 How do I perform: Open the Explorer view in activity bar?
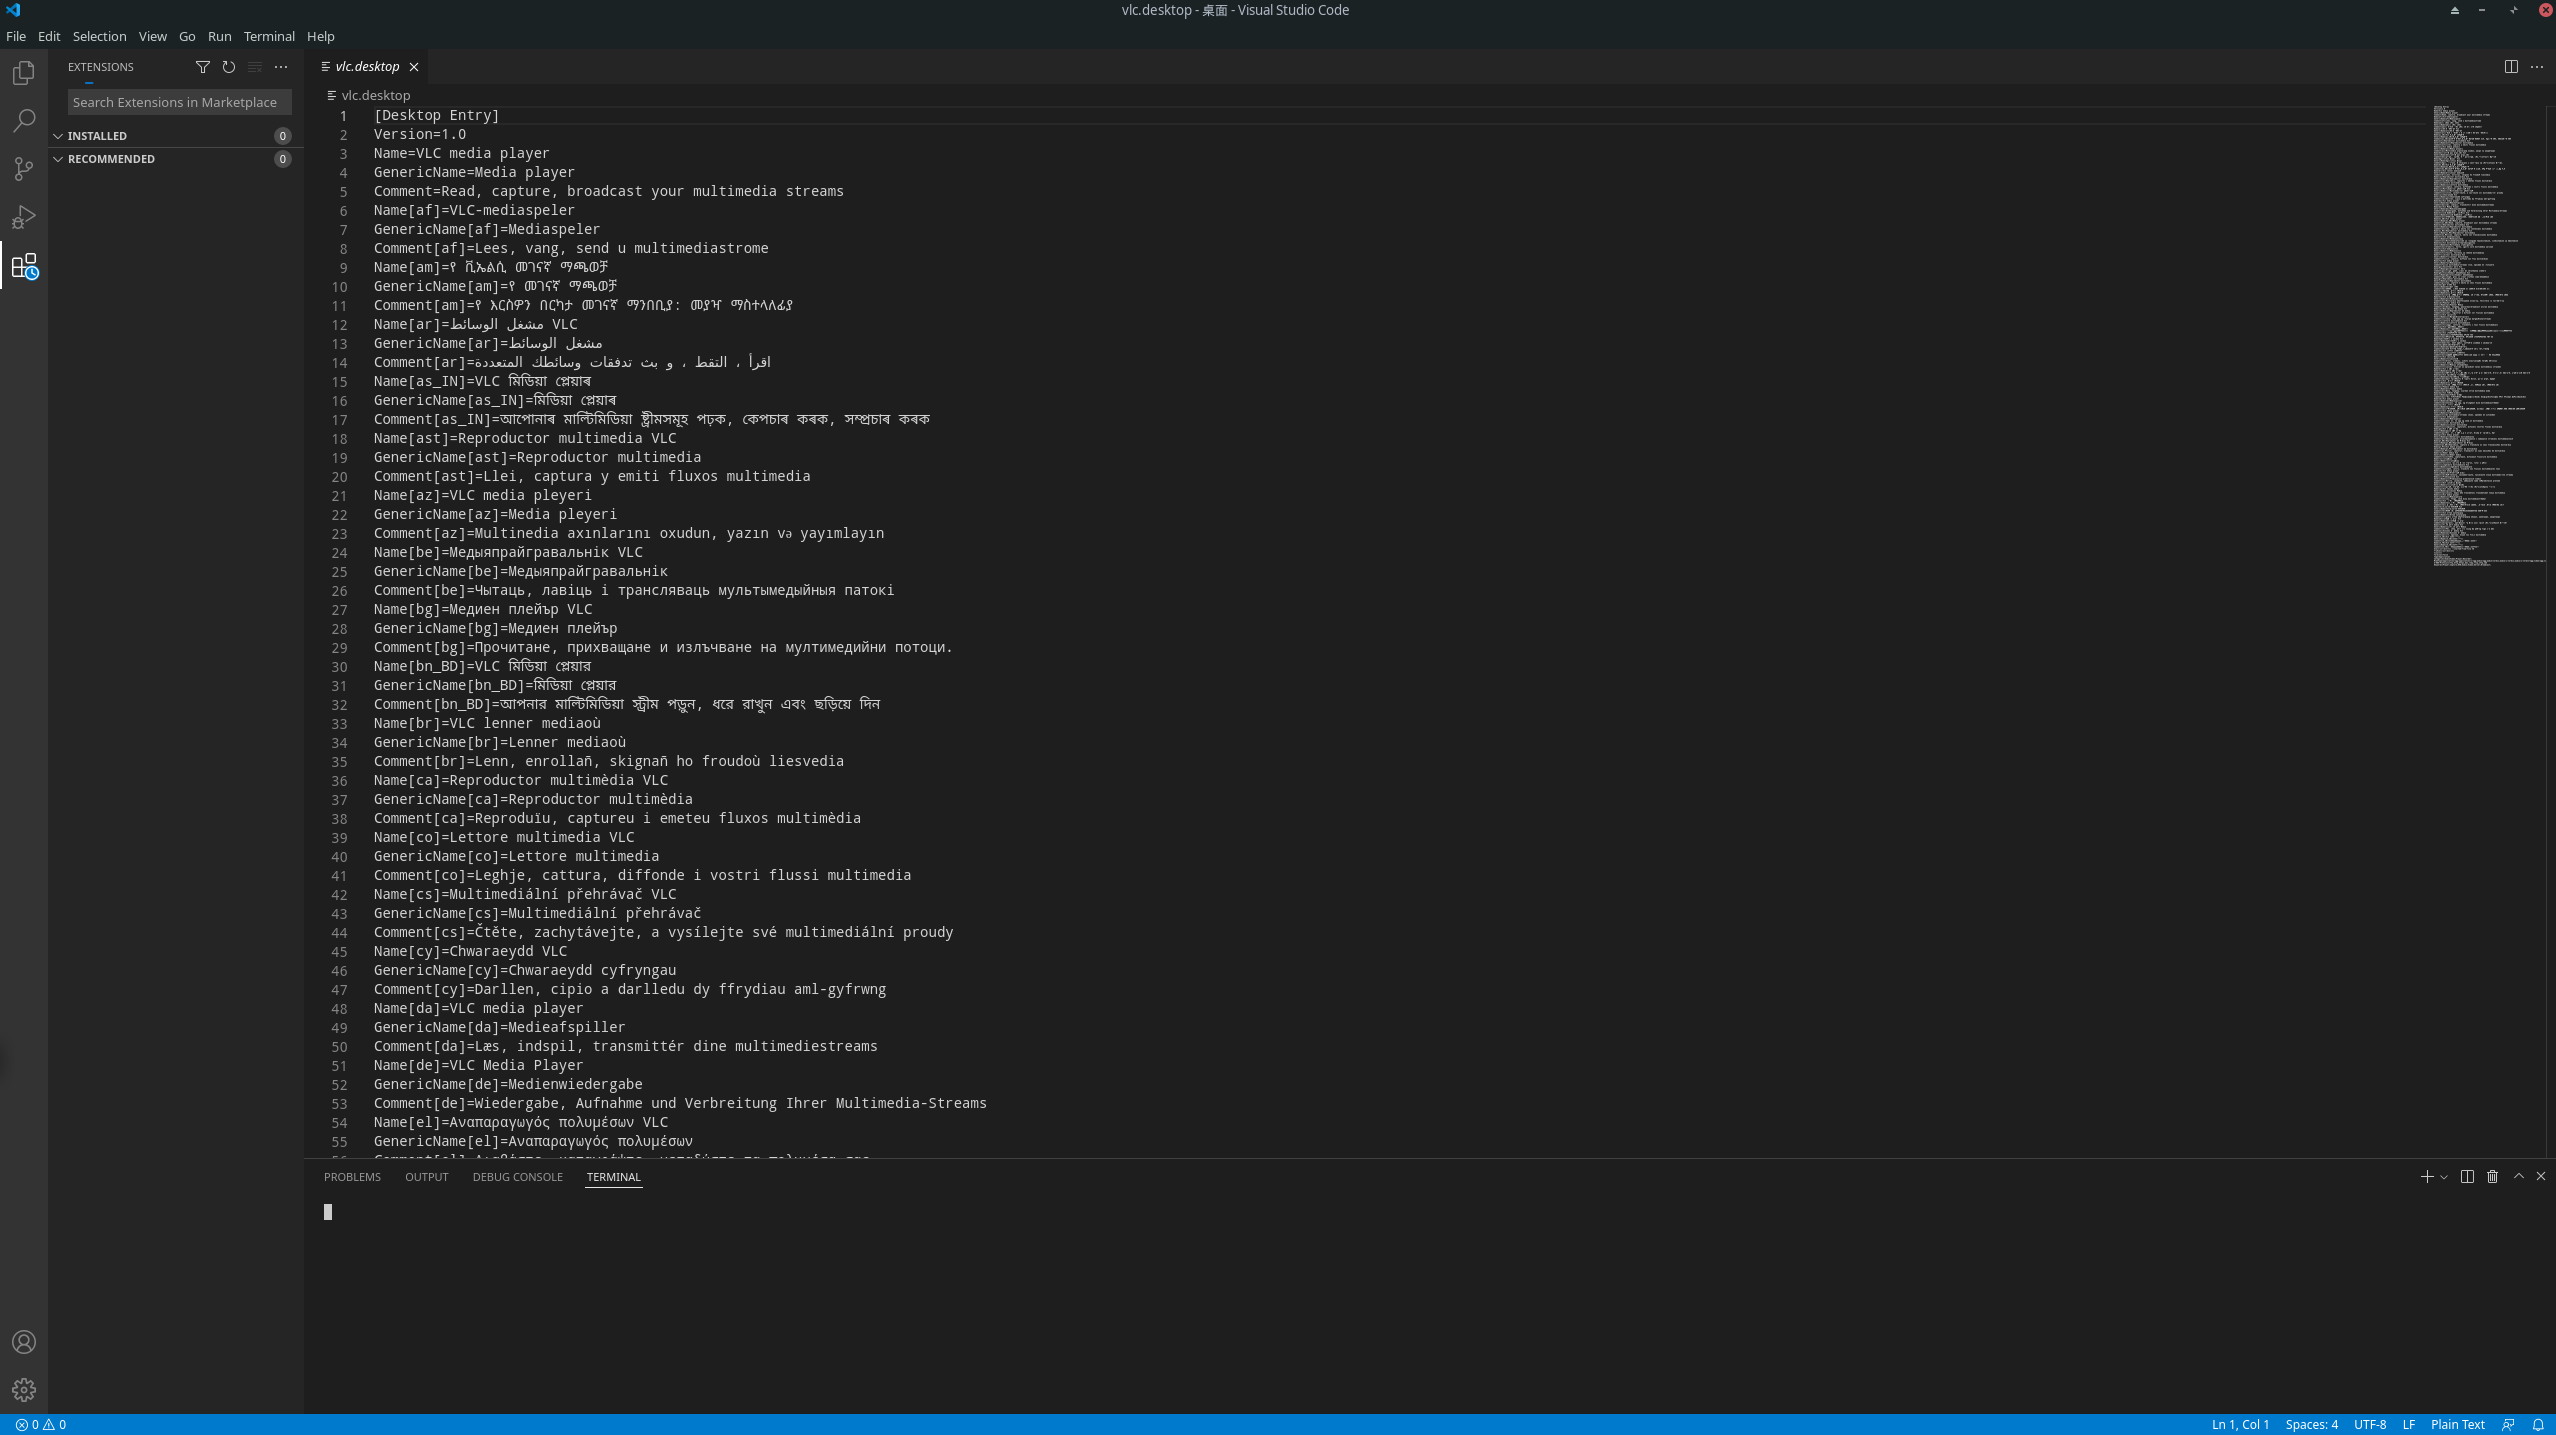[24, 73]
